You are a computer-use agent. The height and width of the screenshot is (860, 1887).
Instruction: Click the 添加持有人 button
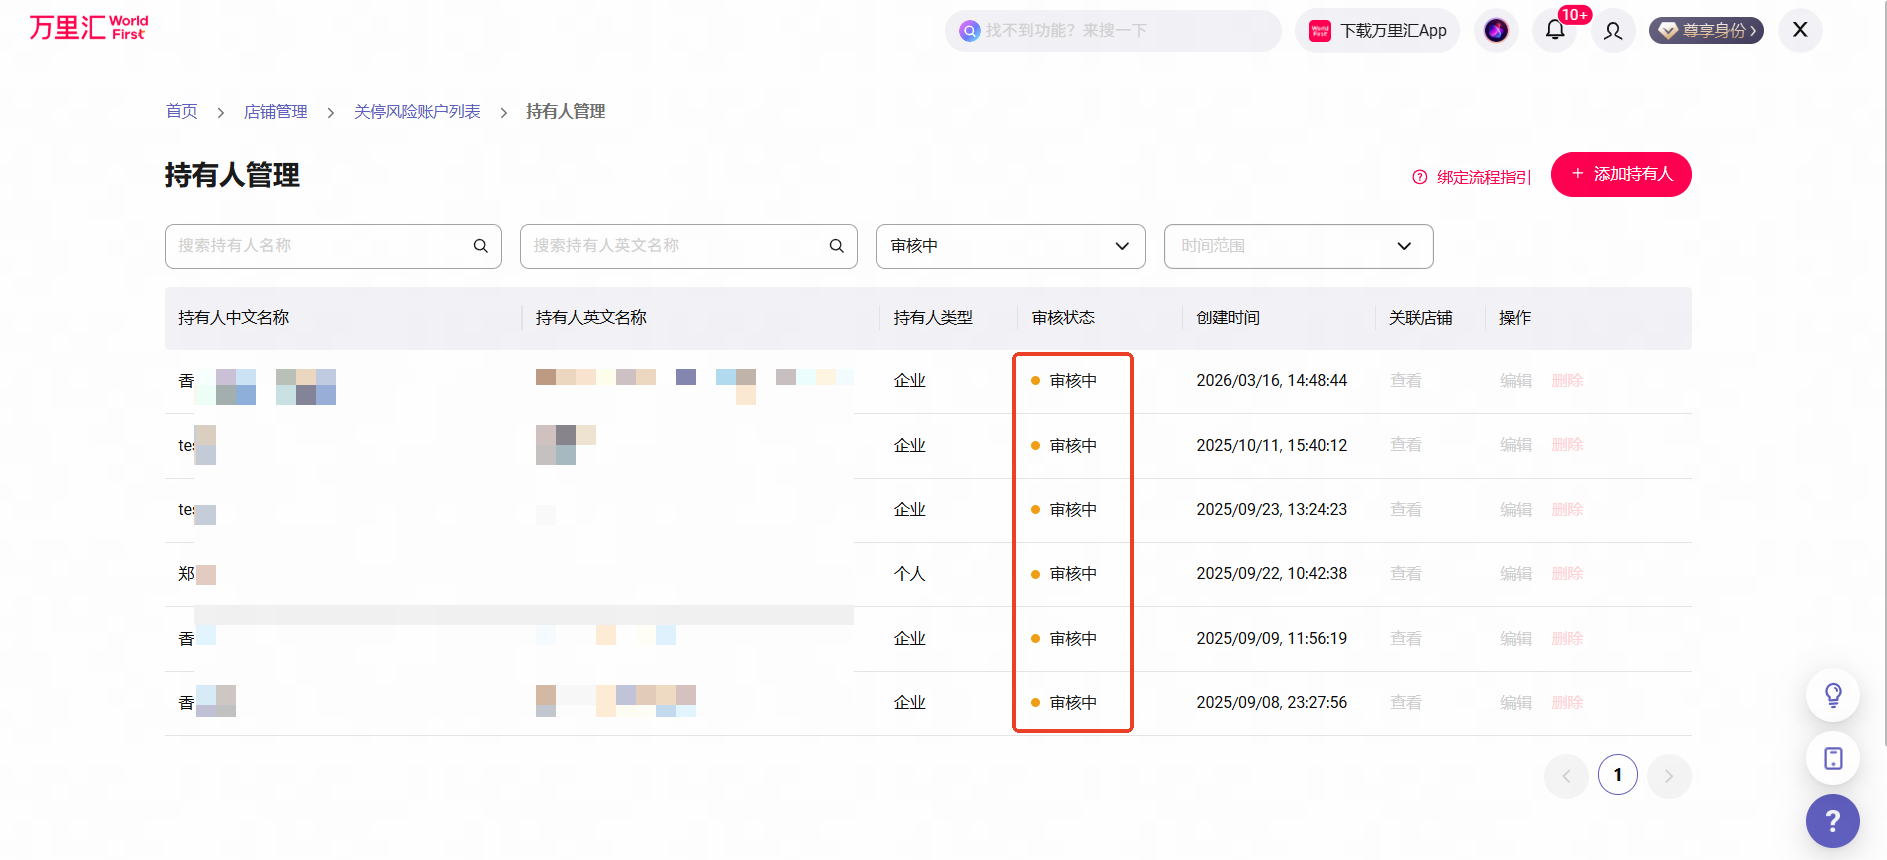point(1621,174)
